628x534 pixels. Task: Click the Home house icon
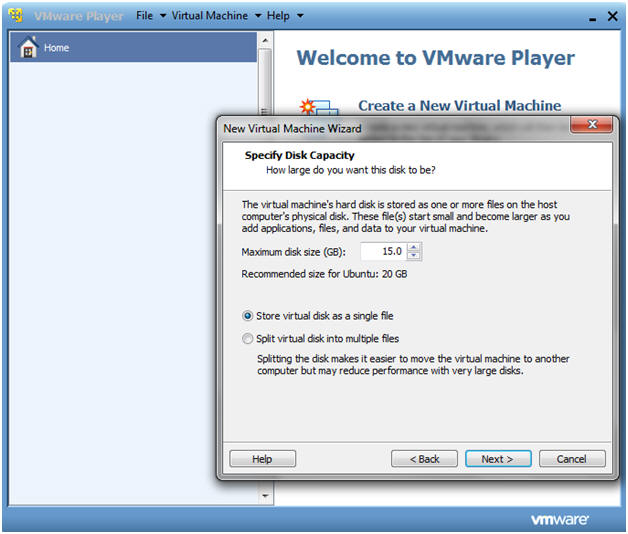[28, 47]
